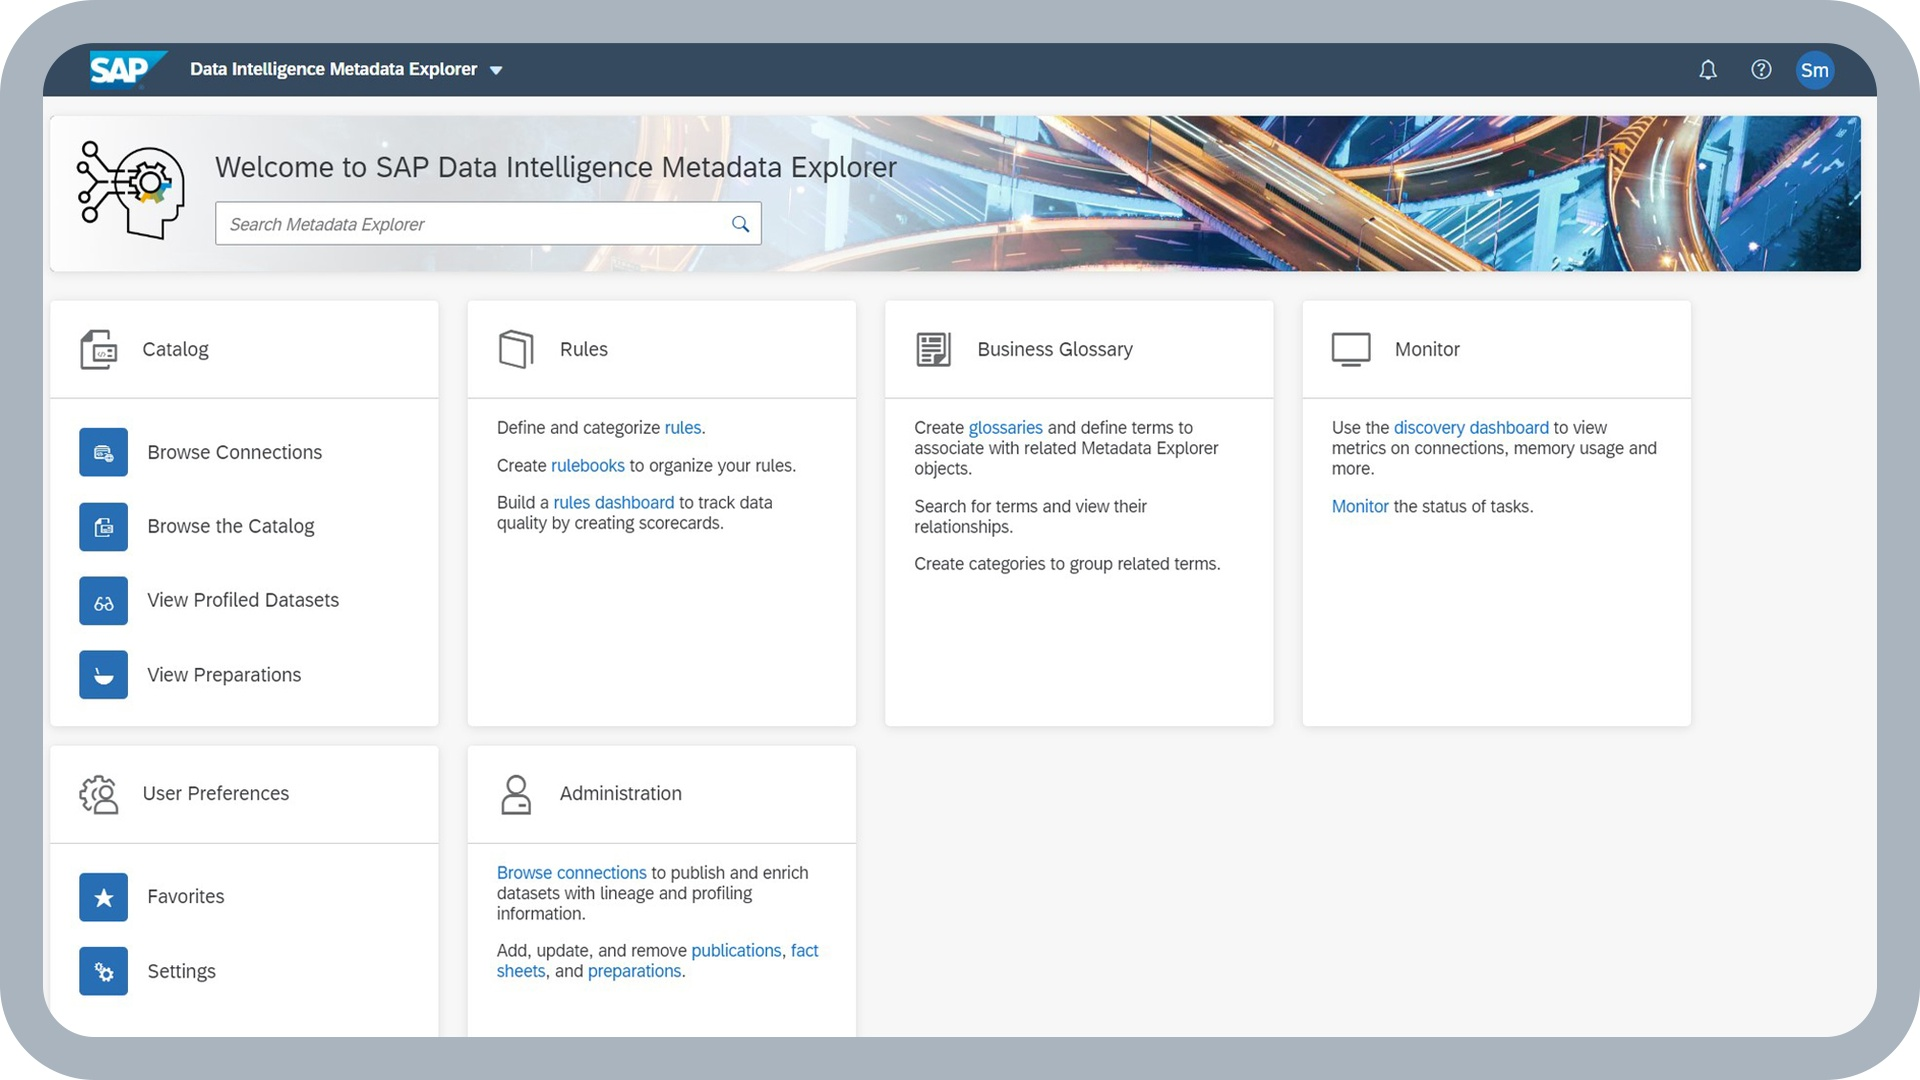
Task: Open the help question mark icon
Action: pos(1761,70)
